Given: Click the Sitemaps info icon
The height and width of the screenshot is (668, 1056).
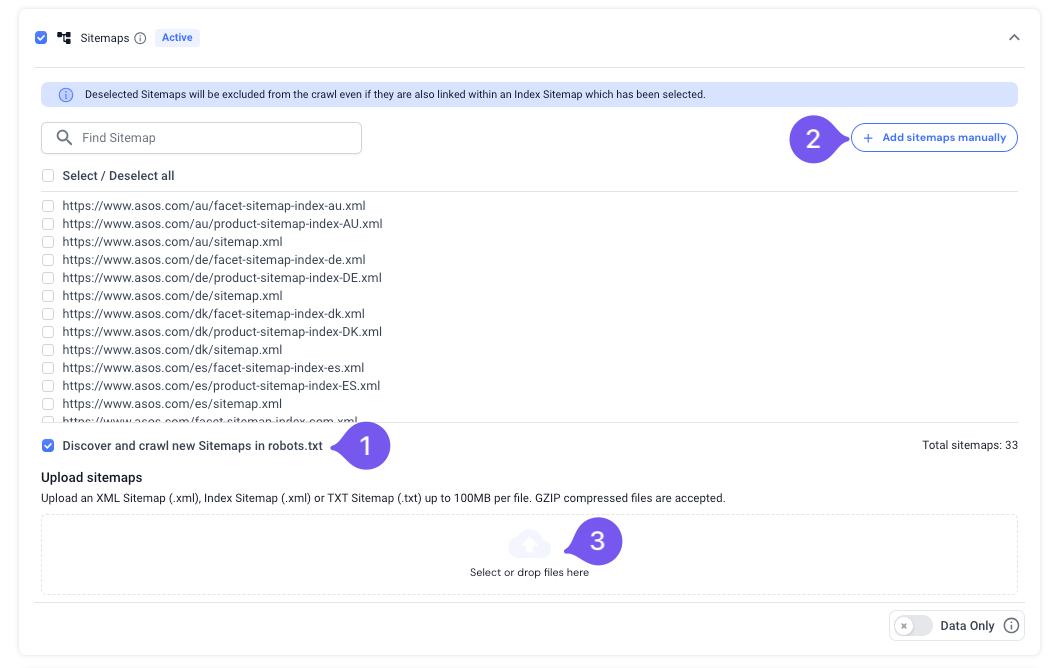Looking at the screenshot, I should (x=140, y=38).
